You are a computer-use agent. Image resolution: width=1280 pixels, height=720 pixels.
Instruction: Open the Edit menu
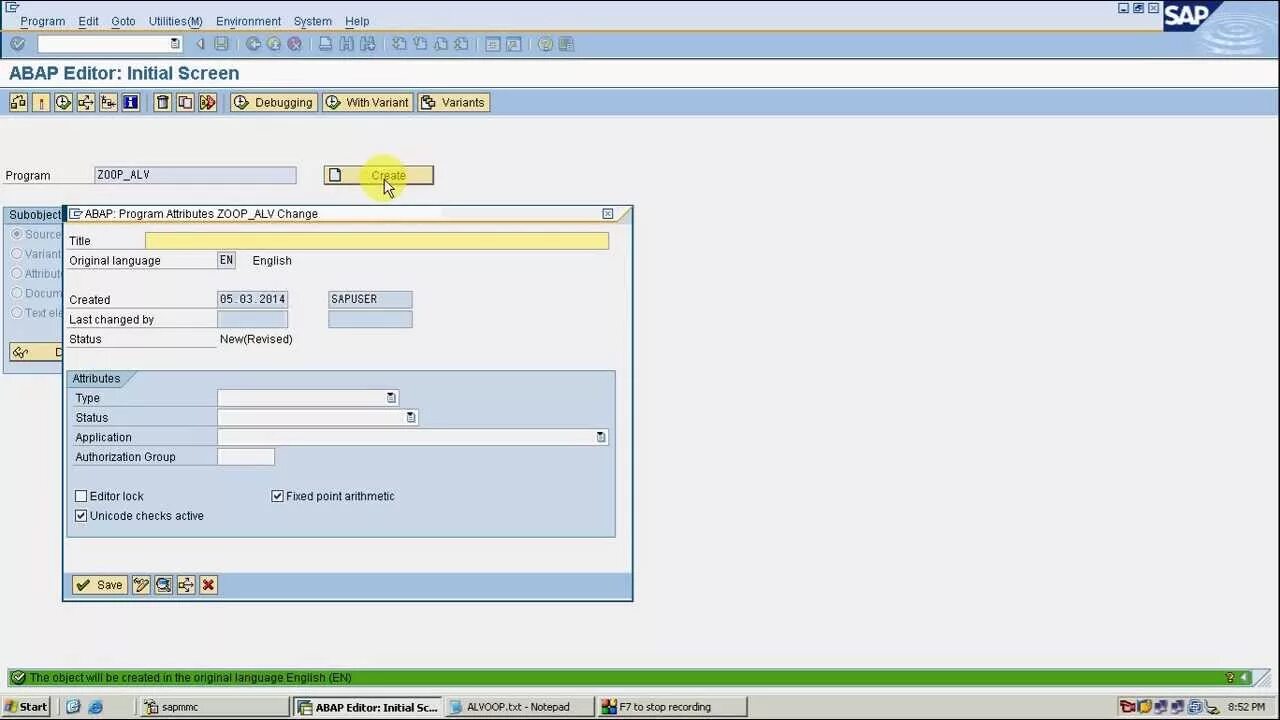[88, 21]
